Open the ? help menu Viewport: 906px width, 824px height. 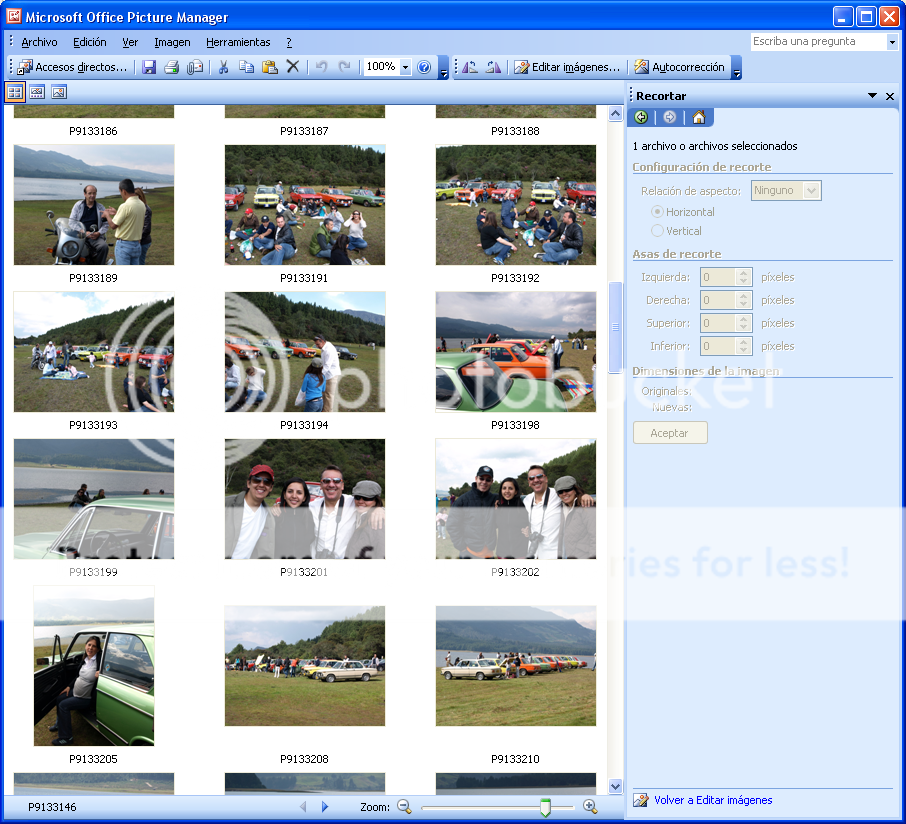[x=289, y=42]
